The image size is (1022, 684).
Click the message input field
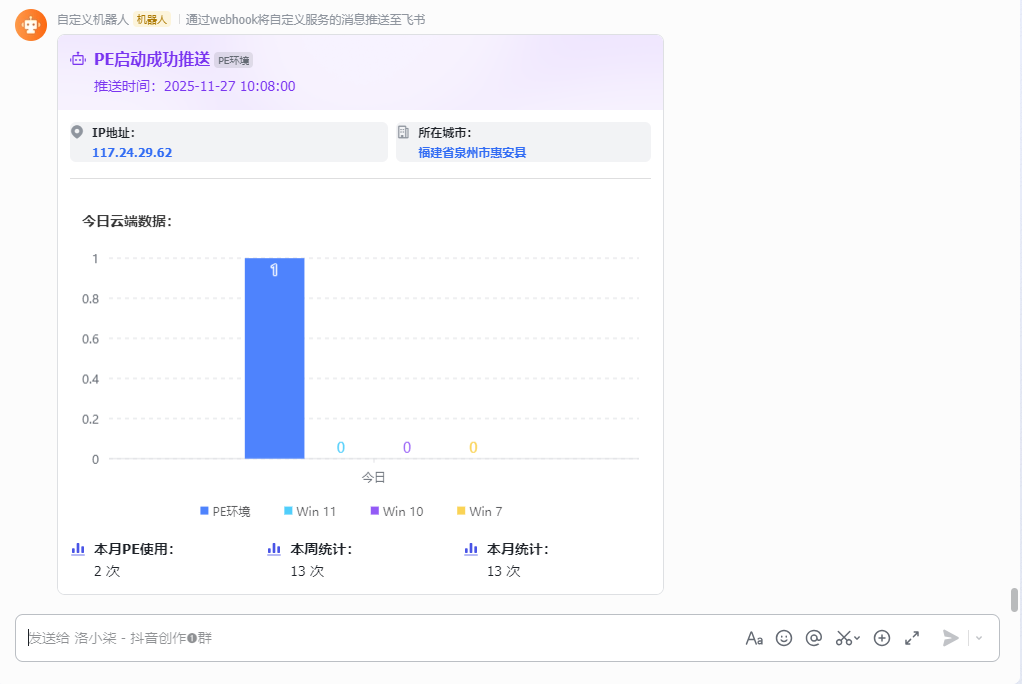point(300,637)
